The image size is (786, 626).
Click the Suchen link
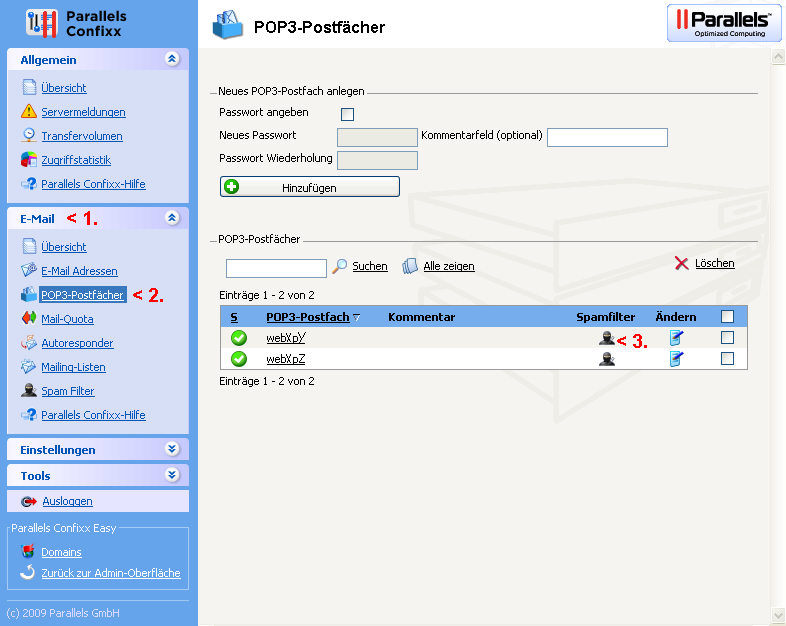tap(370, 266)
